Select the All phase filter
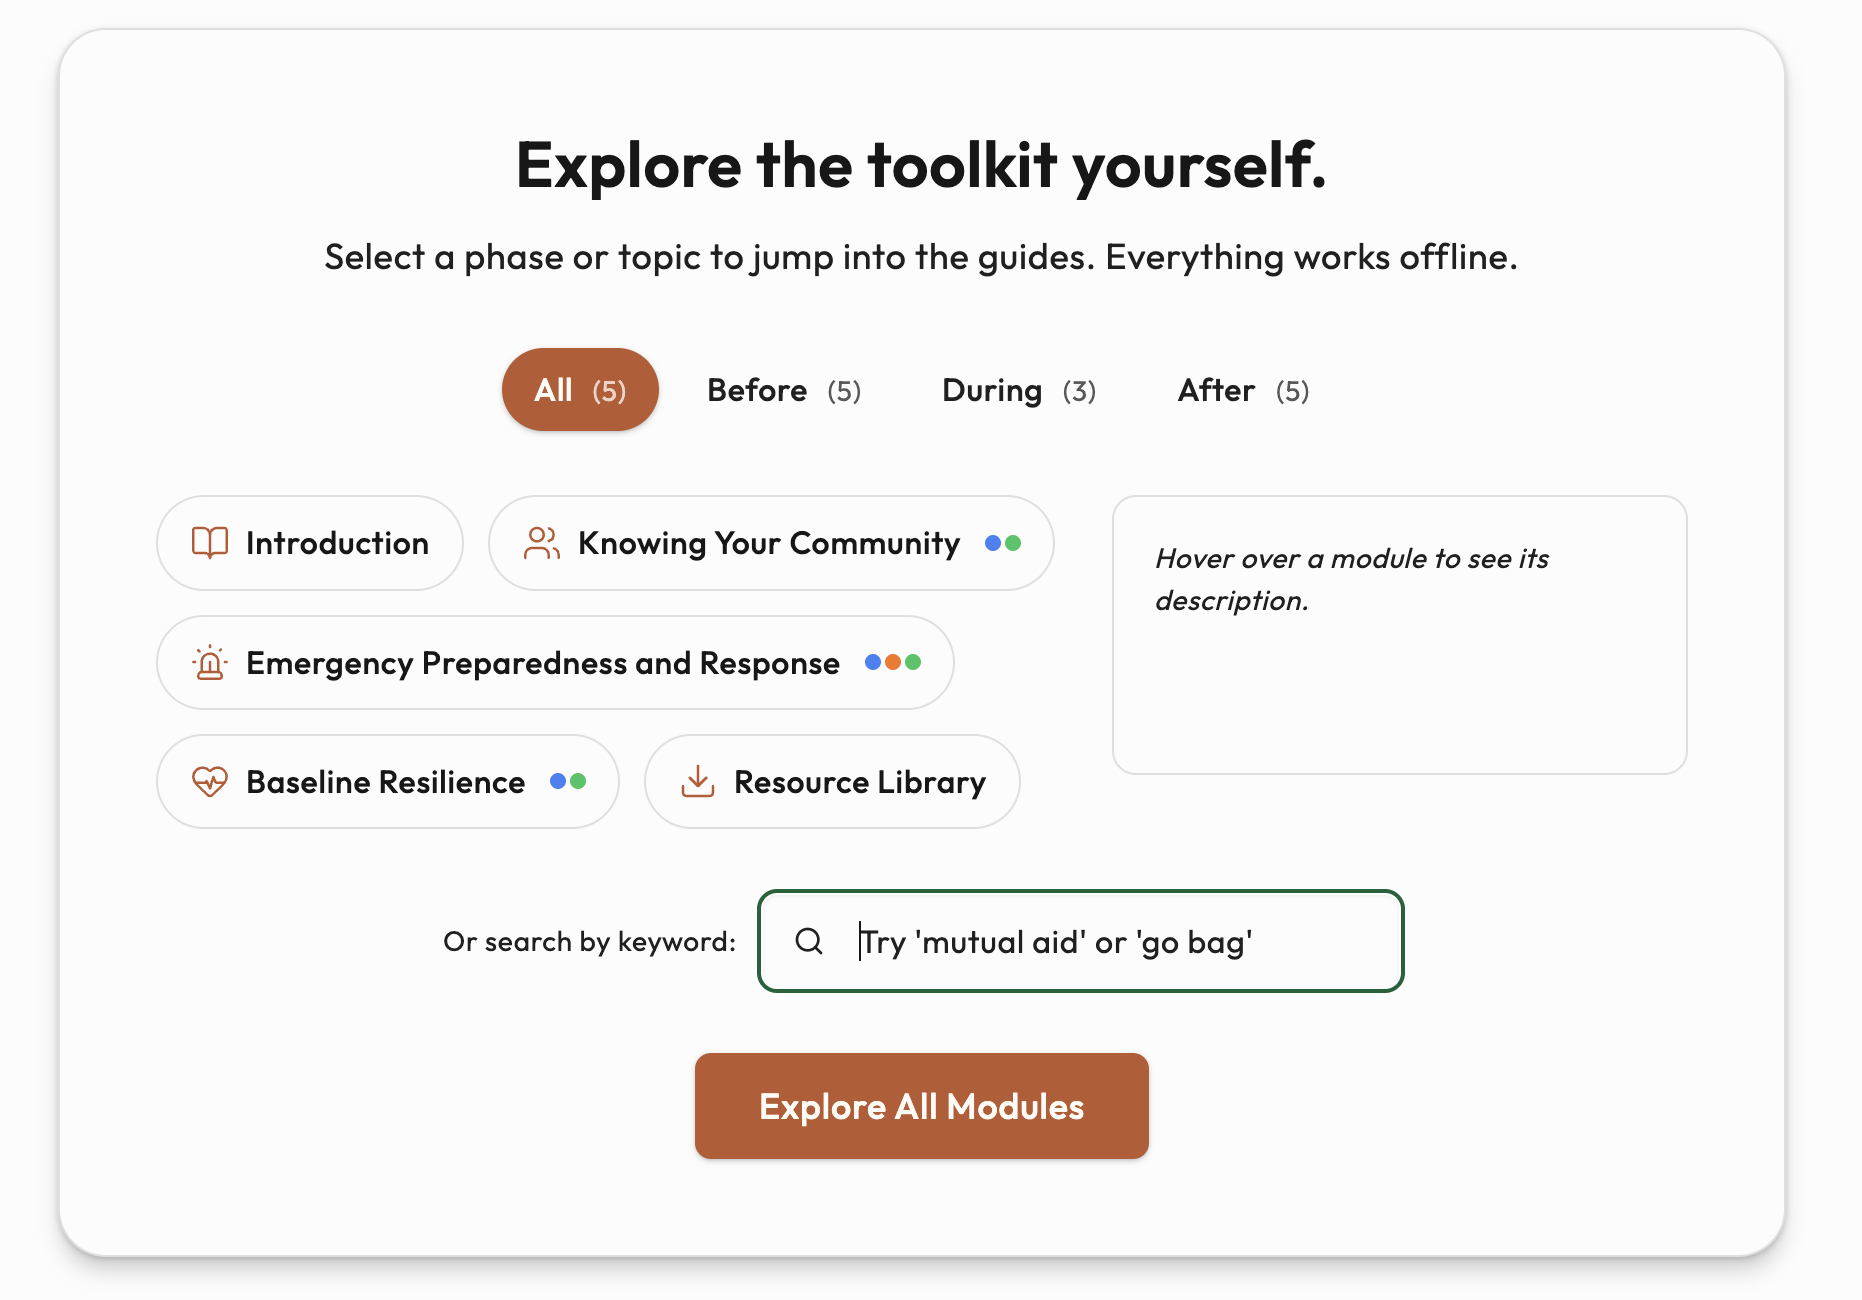The height and width of the screenshot is (1300, 1862). click(579, 390)
